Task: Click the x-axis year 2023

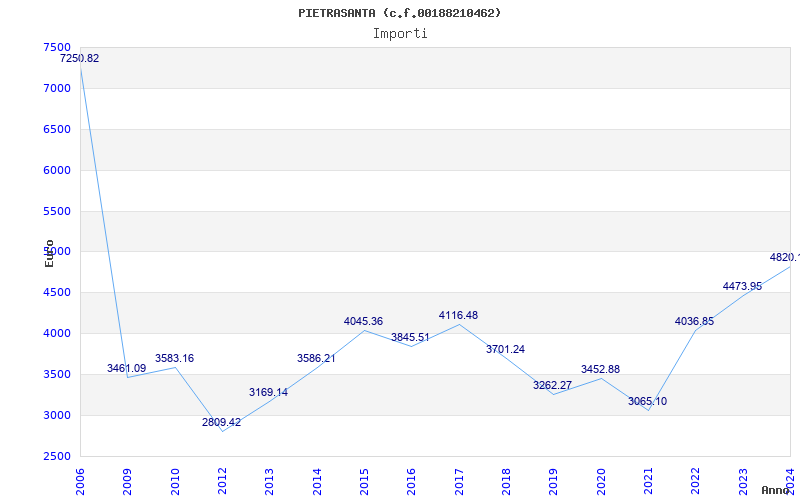Action: click(x=743, y=482)
